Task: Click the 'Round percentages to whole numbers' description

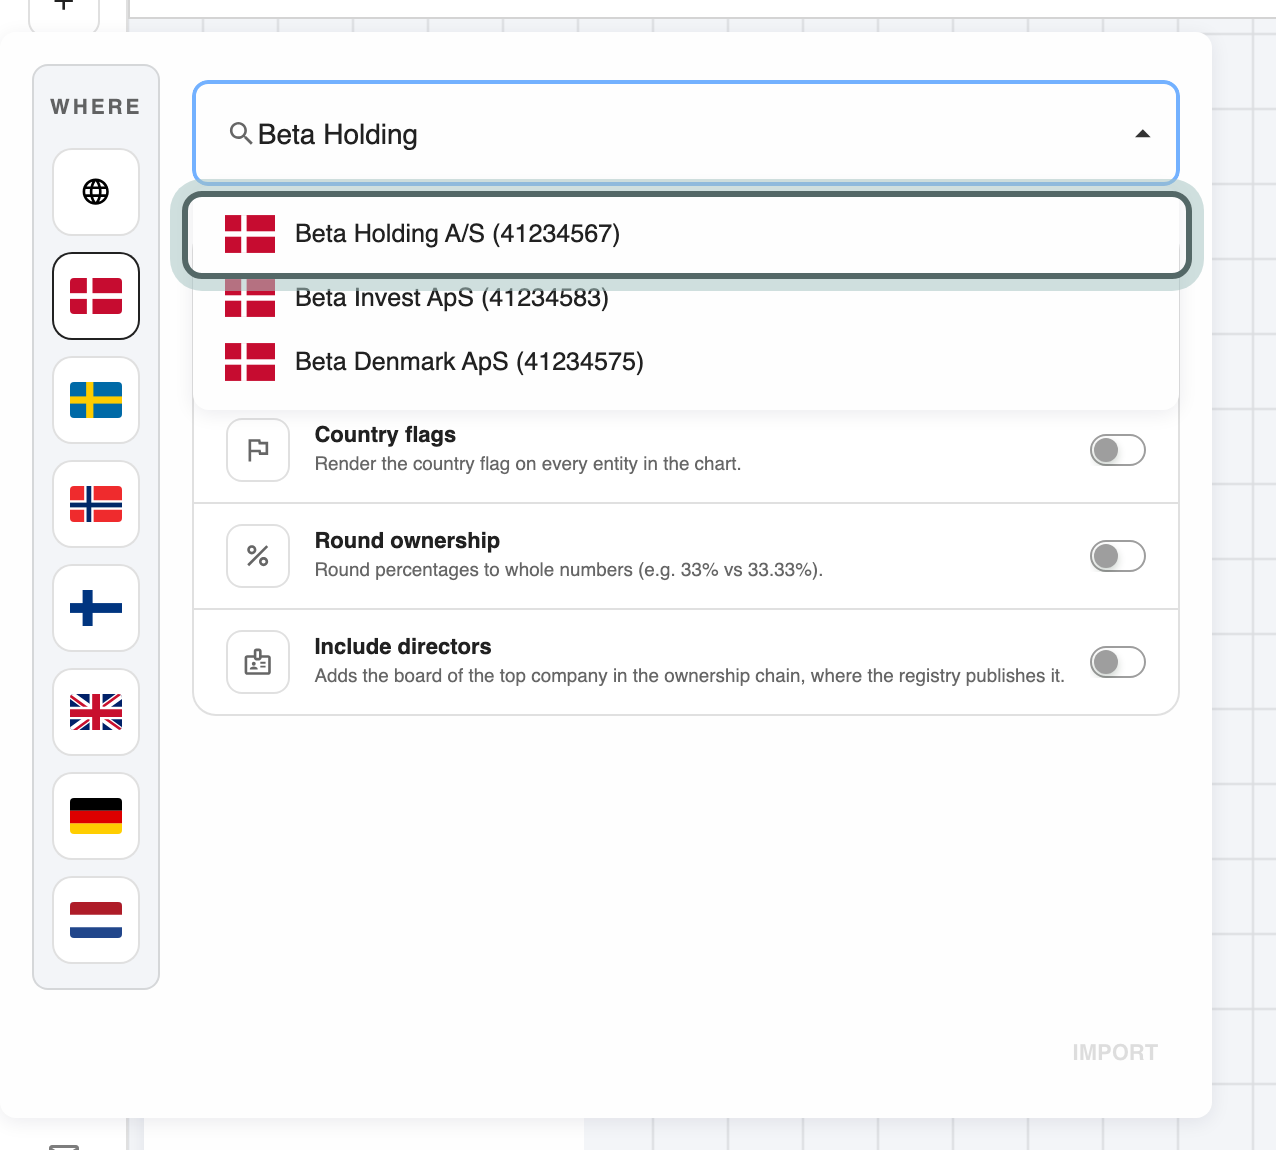Action: 569,570
